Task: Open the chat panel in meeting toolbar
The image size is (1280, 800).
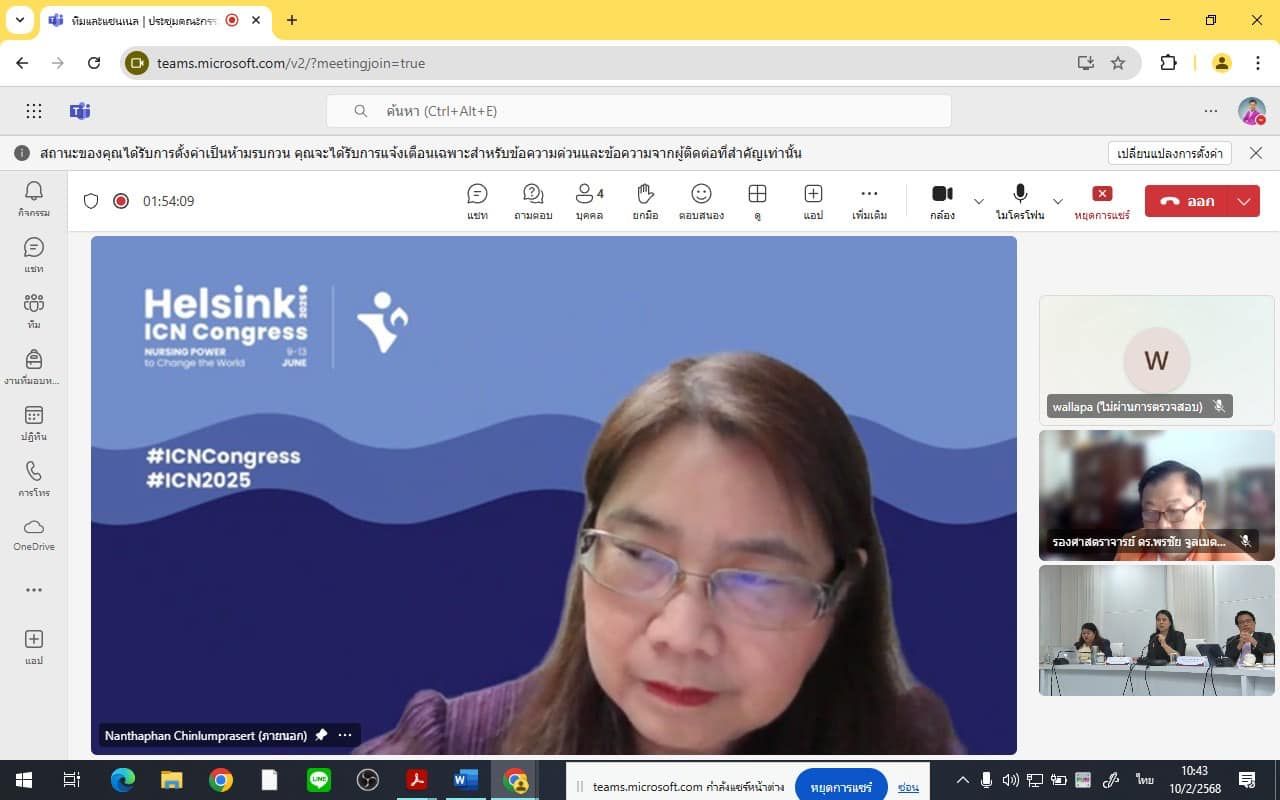Action: point(477,201)
